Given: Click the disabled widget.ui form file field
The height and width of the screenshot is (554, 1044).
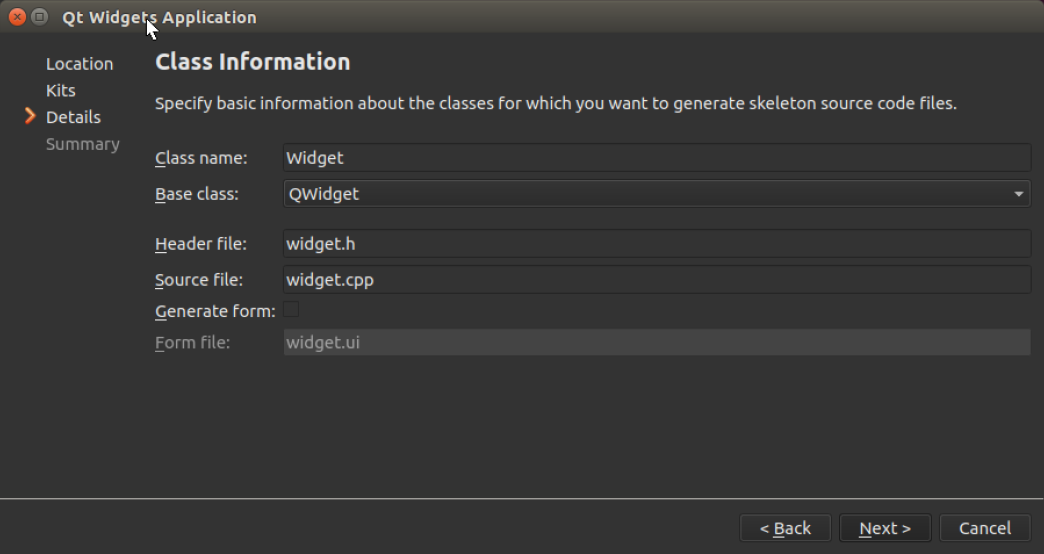Looking at the screenshot, I should [657, 342].
